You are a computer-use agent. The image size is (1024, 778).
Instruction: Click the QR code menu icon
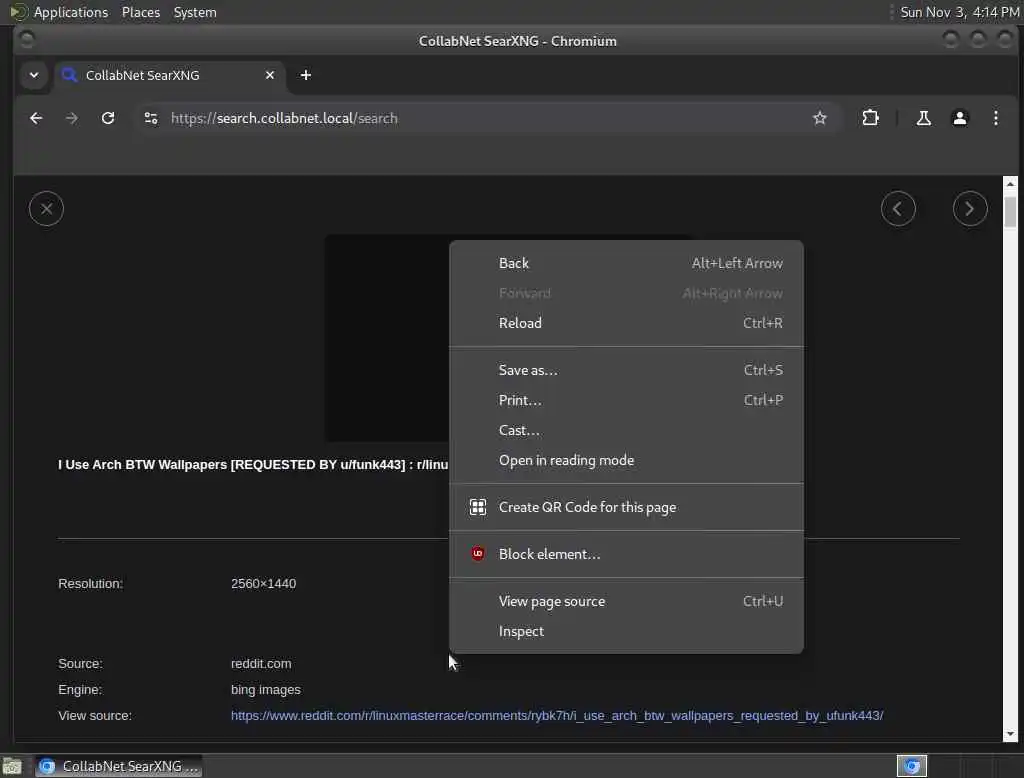coord(478,507)
